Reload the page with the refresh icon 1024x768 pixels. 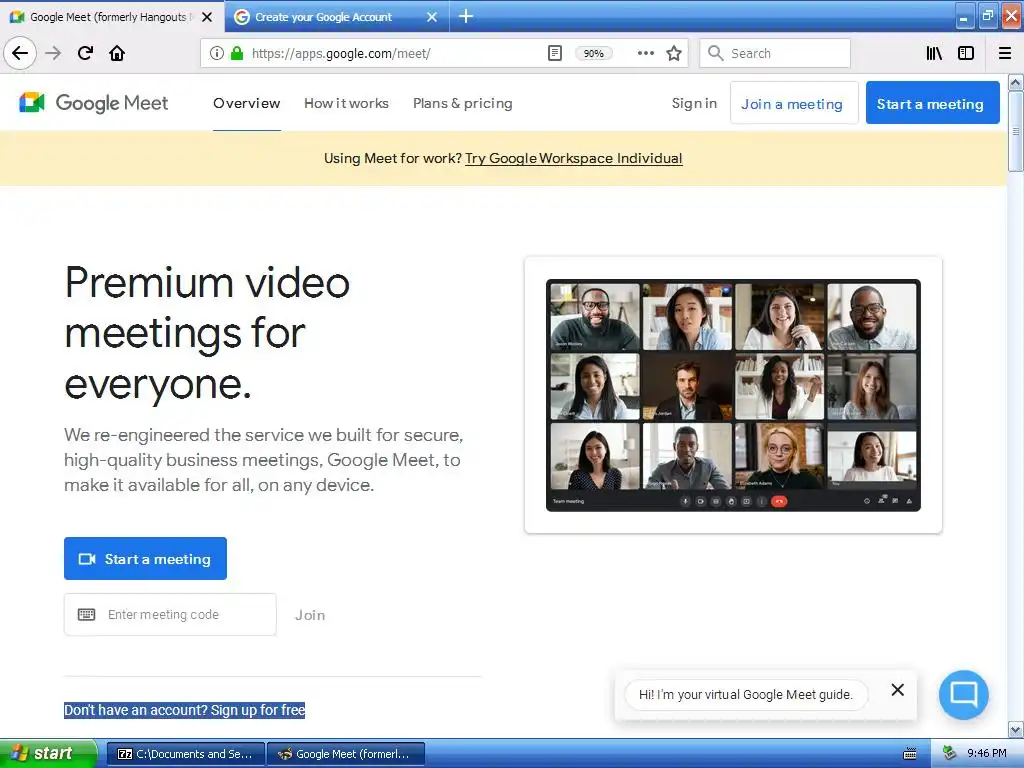pyautogui.click(x=85, y=53)
